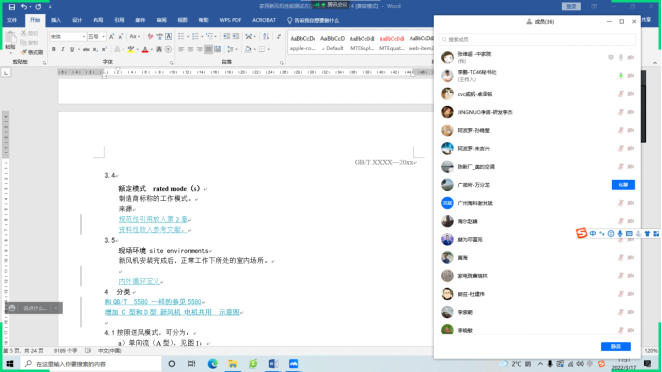
Task: Switch to the 插入 ribbon tab
Action: coord(56,20)
